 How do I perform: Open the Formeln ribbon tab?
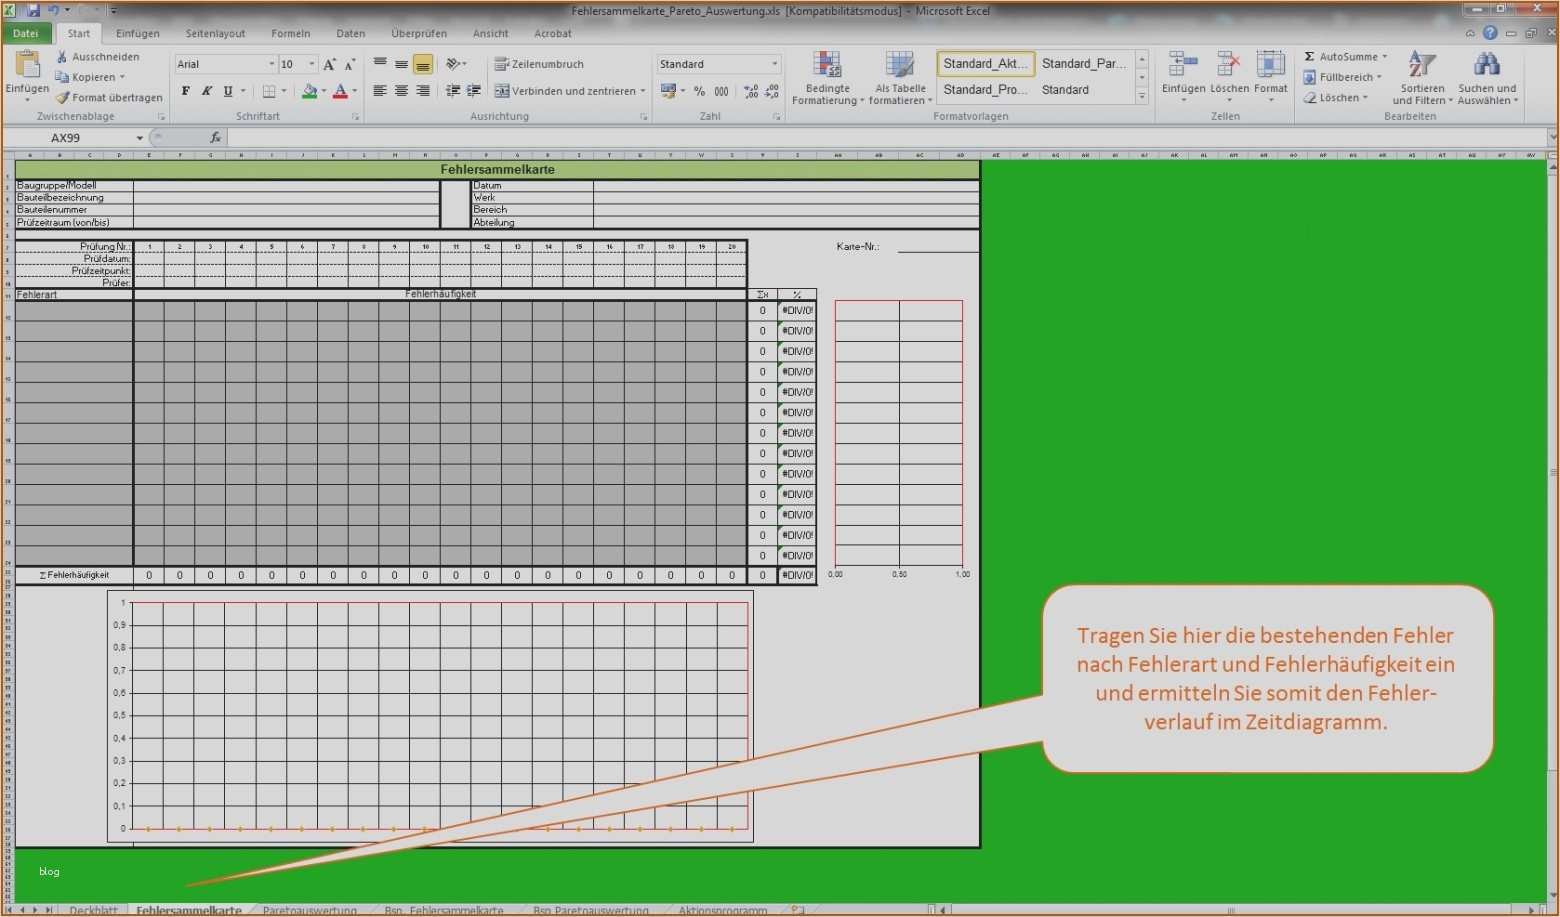click(x=290, y=33)
